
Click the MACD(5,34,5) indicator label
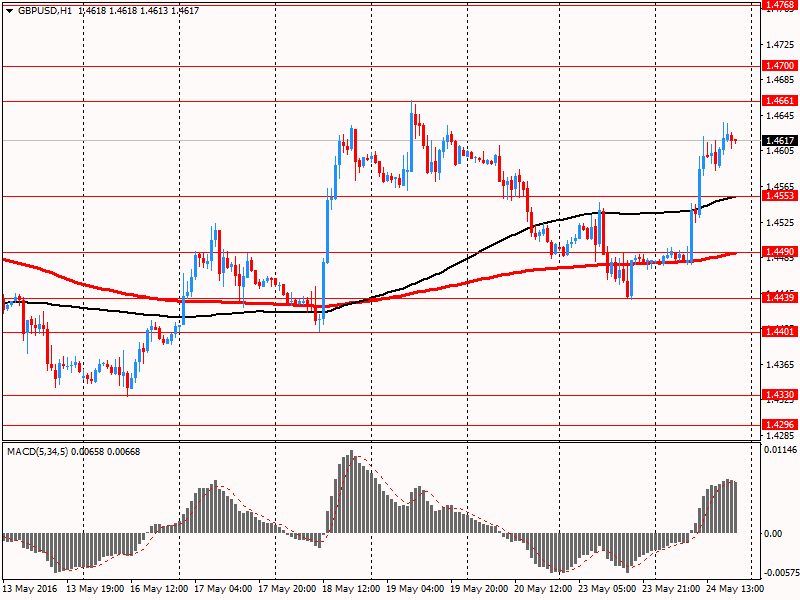(38, 452)
